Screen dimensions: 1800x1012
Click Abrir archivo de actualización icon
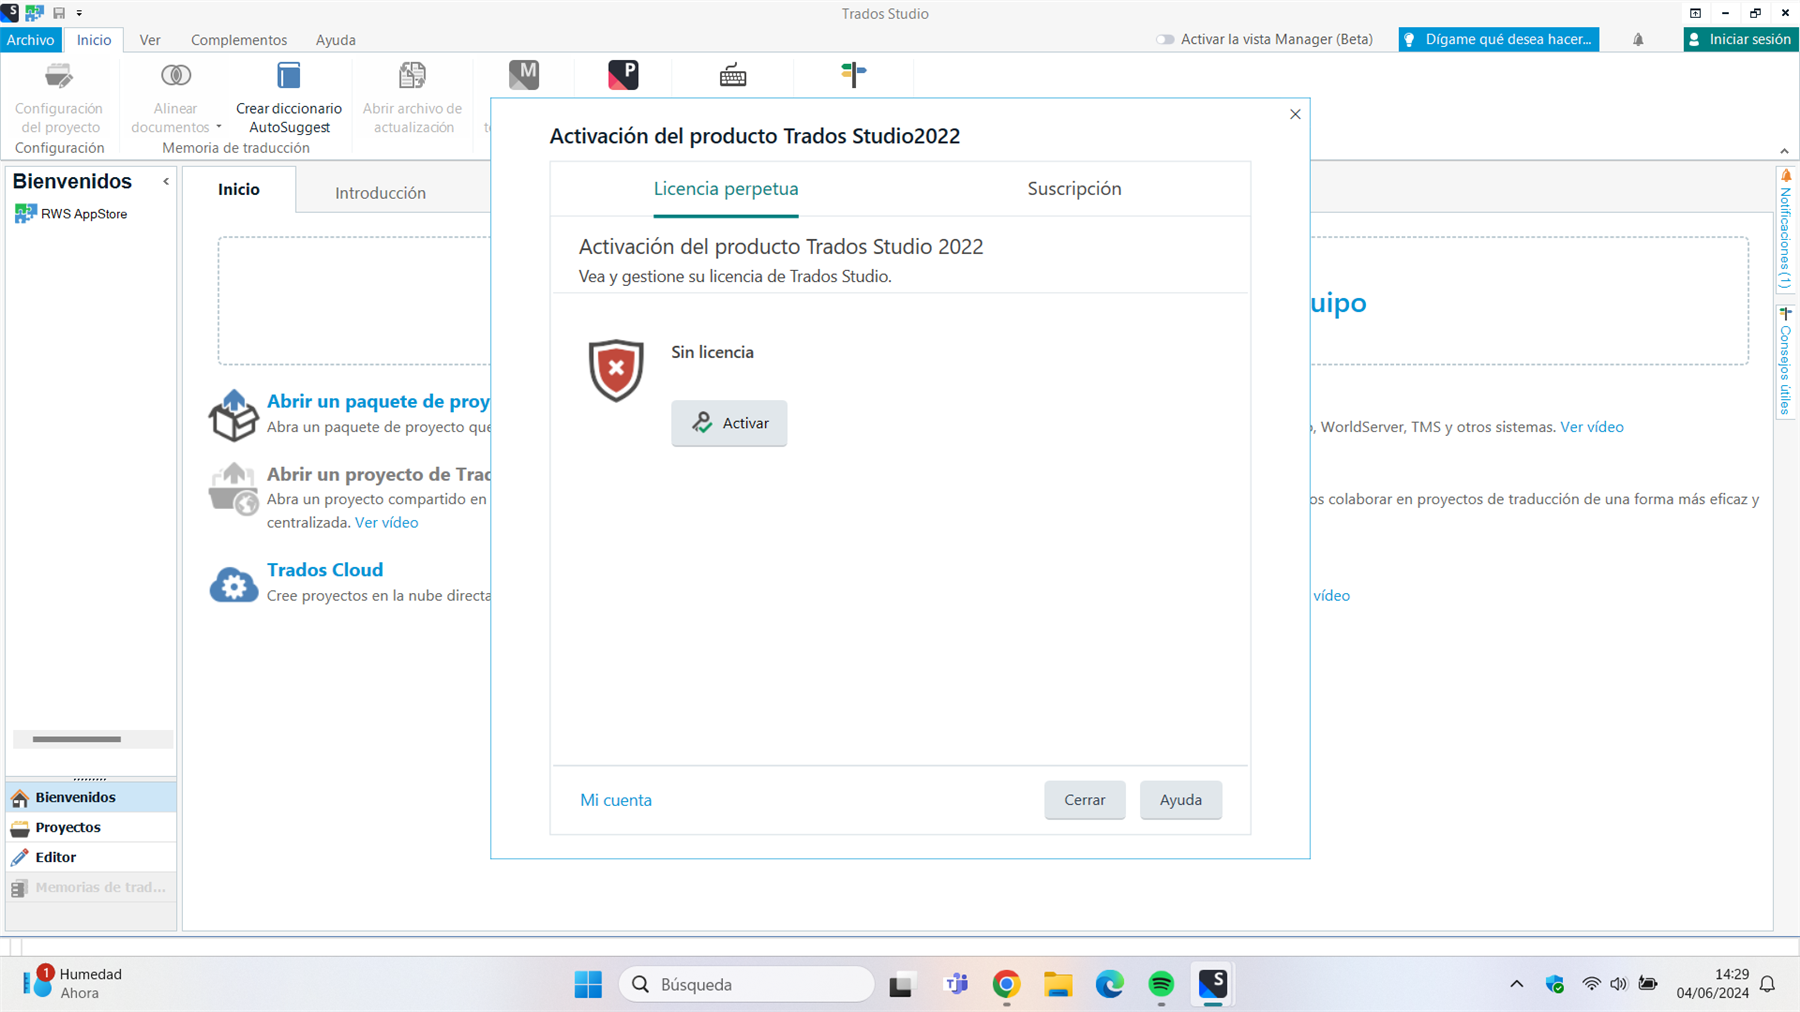(412, 75)
